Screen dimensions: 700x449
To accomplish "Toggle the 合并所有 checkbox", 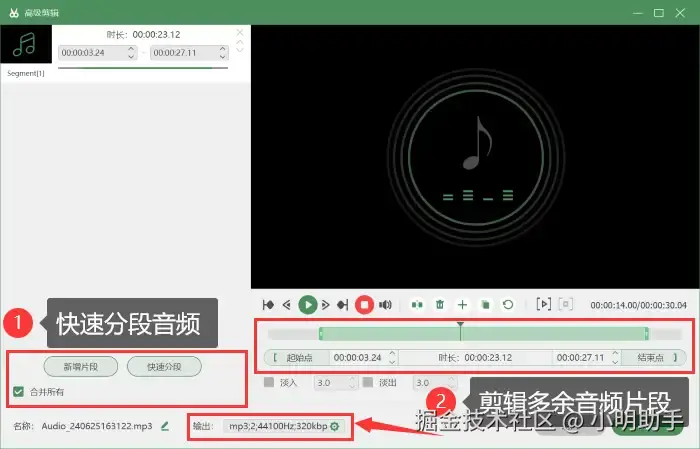I will point(18,392).
